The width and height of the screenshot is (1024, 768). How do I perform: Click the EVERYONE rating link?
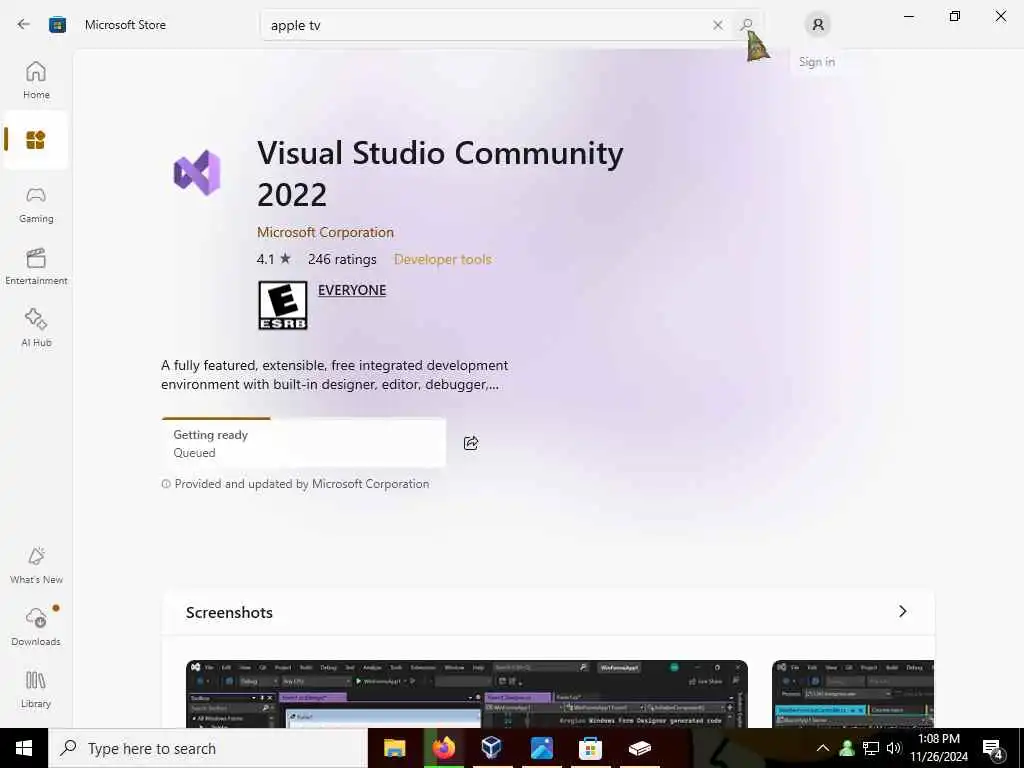tap(352, 290)
